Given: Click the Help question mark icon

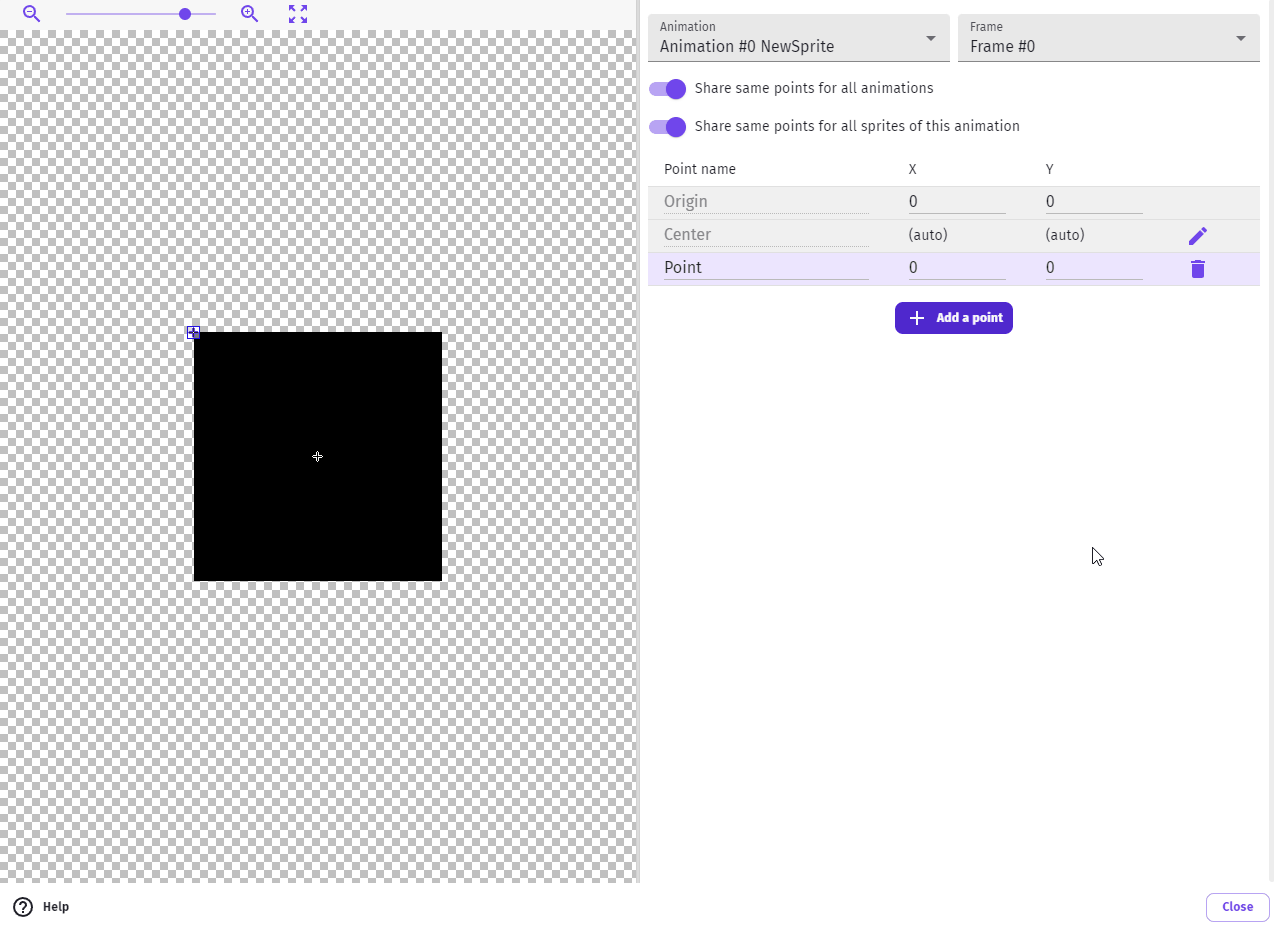Looking at the screenshot, I should coord(23,907).
